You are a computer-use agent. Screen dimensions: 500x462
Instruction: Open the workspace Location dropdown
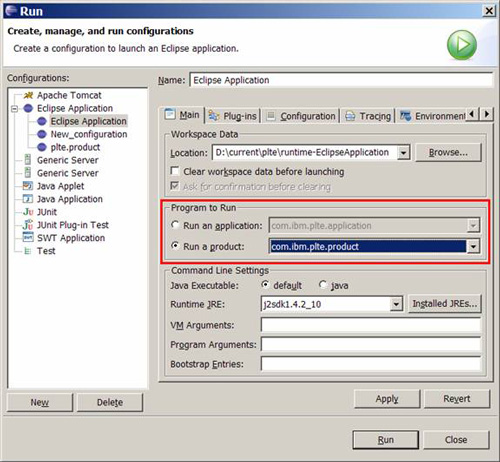click(403, 153)
